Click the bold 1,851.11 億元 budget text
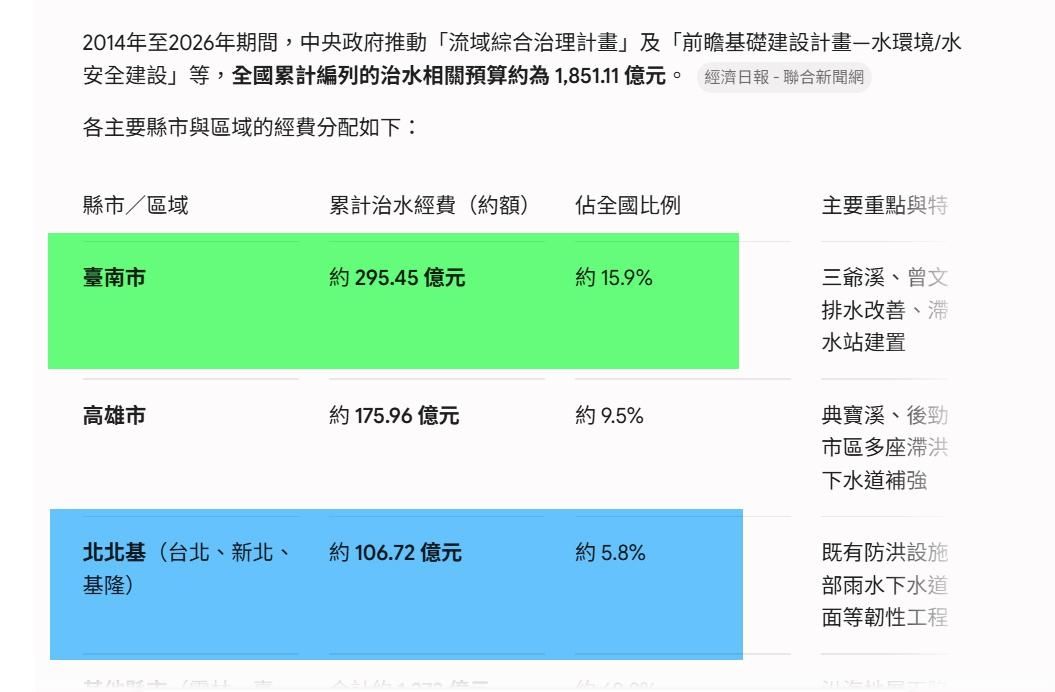The image size is (1055, 692). tap(610, 75)
